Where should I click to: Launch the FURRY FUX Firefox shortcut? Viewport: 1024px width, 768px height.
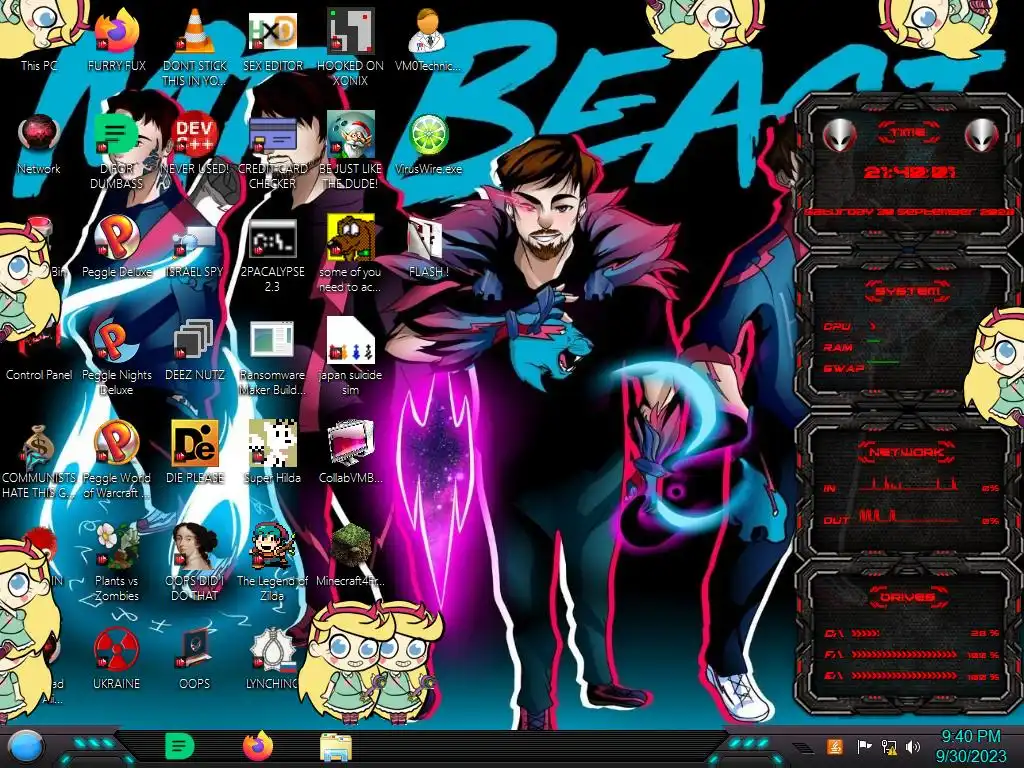tap(116, 39)
